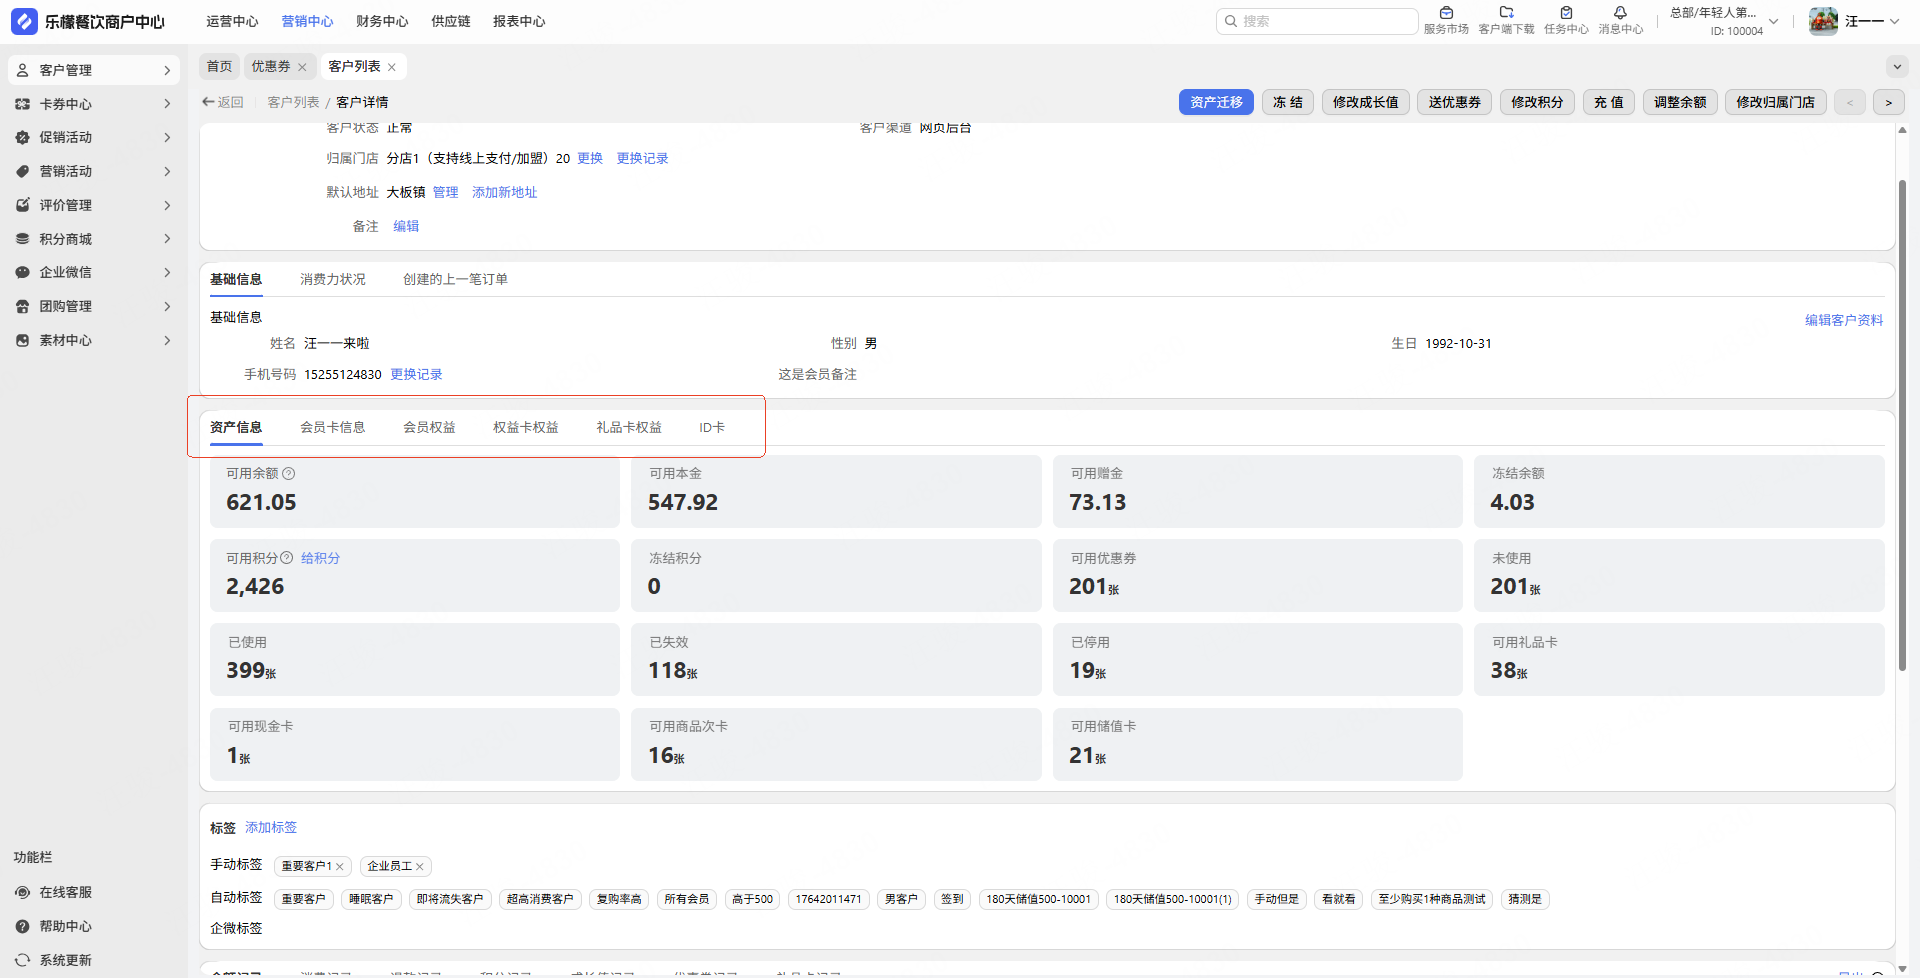Click the 充值 button
The width and height of the screenshot is (1920, 978).
[1609, 102]
